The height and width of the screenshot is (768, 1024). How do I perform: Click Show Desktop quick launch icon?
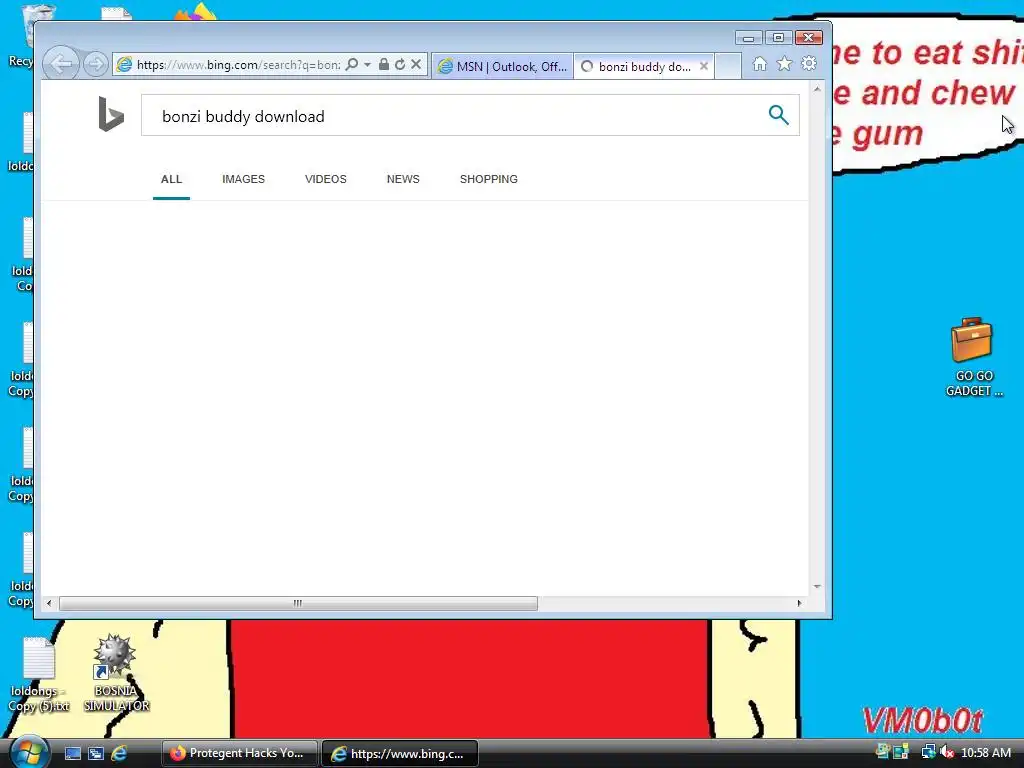tap(72, 754)
